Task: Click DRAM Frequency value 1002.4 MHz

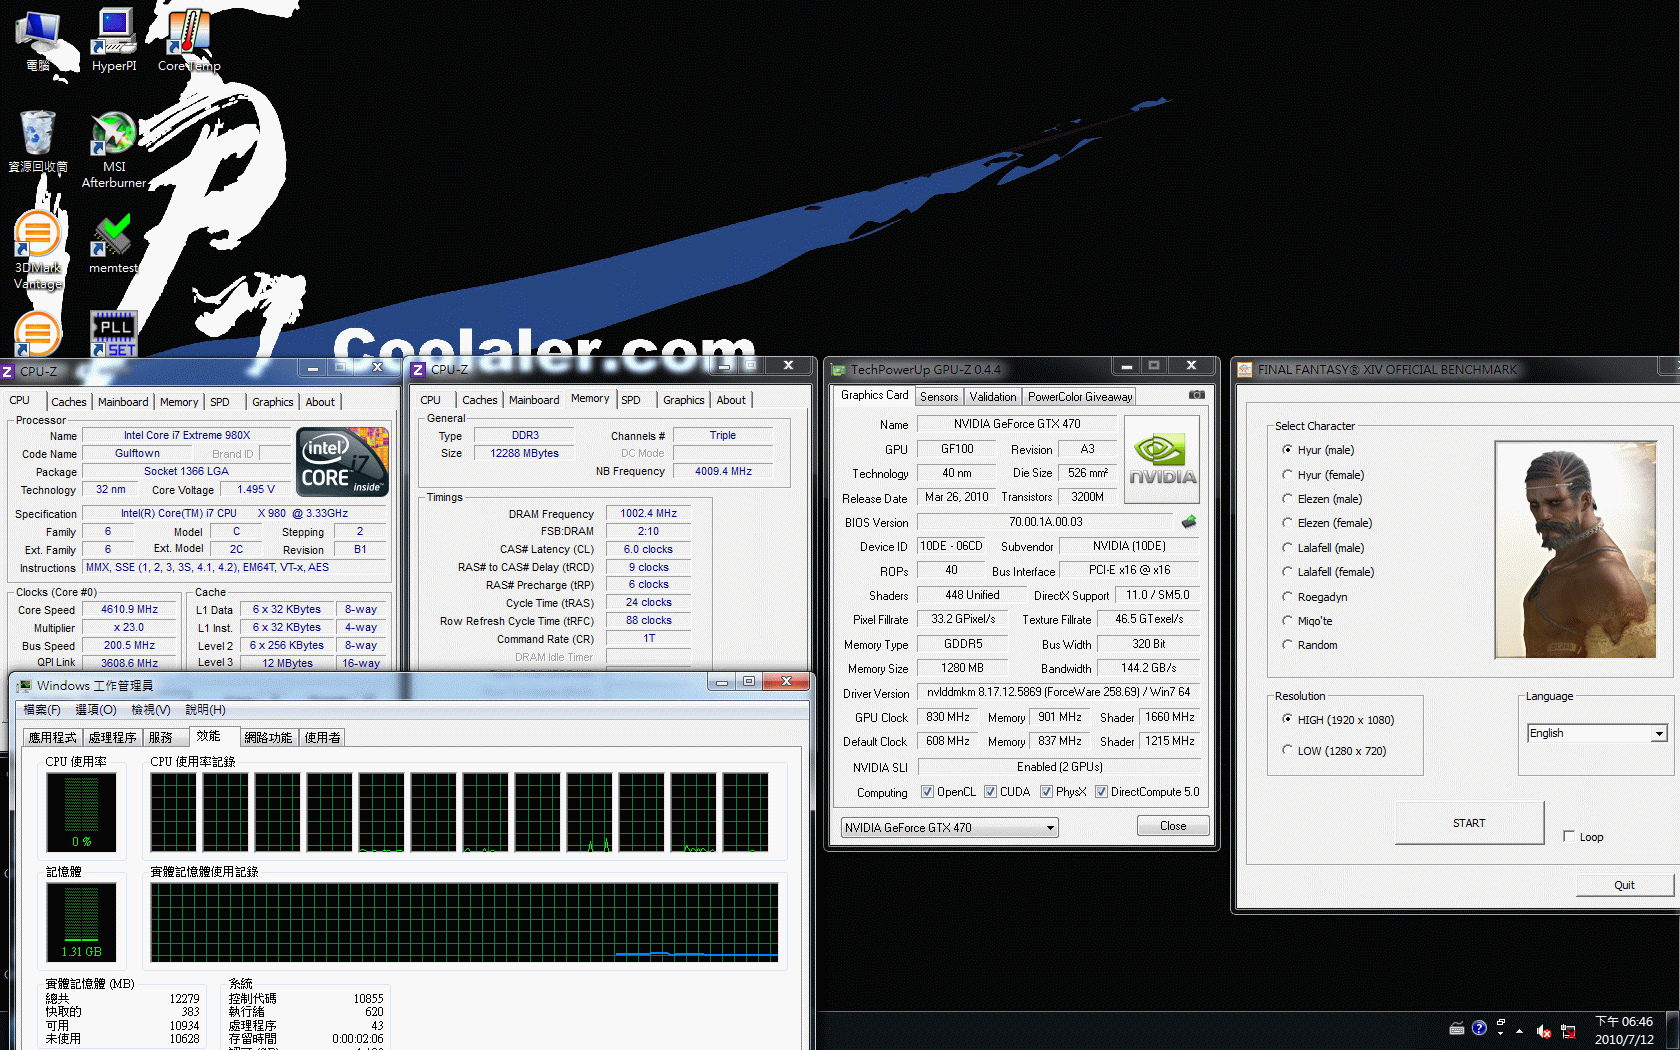Action: tap(648, 514)
